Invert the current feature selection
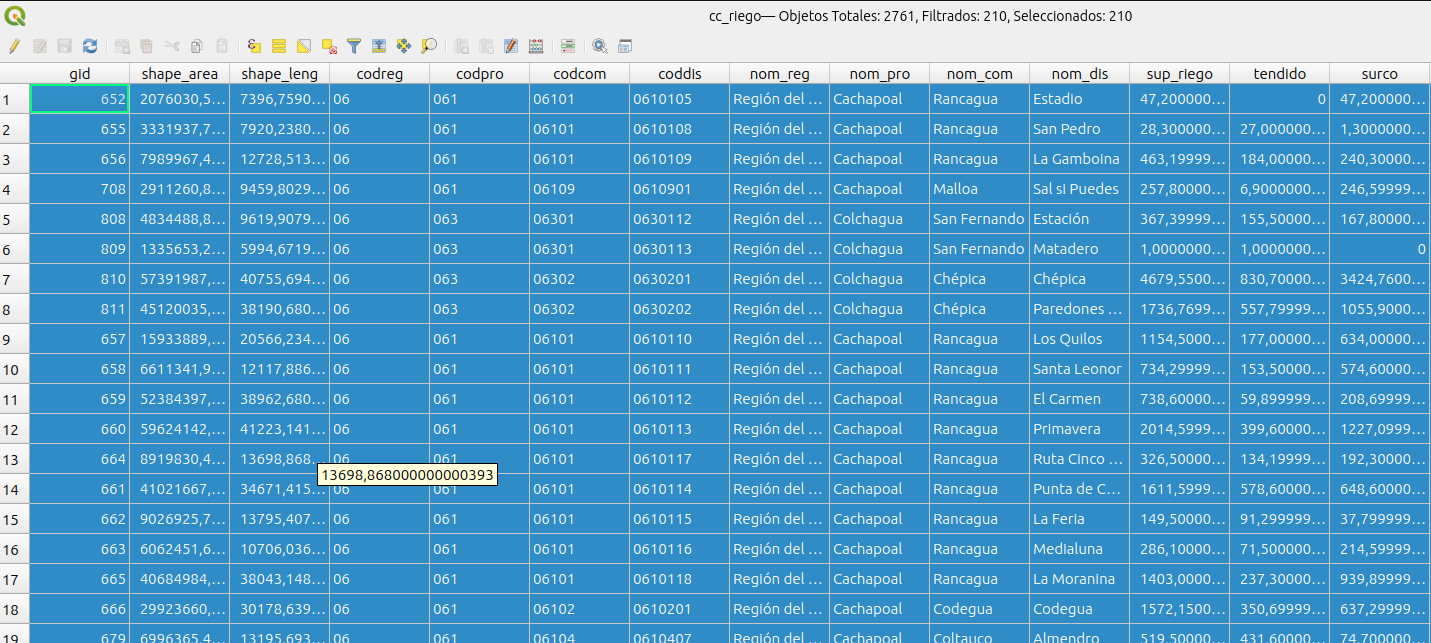Viewport: 1431px width, 643px height. [304, 46]
